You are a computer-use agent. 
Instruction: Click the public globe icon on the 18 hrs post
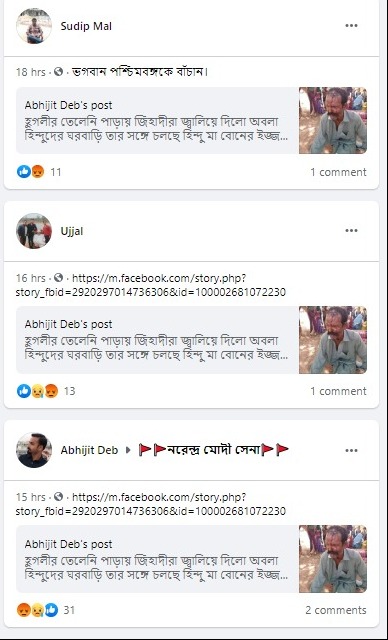pyautogui.click(x=59, y=72)
